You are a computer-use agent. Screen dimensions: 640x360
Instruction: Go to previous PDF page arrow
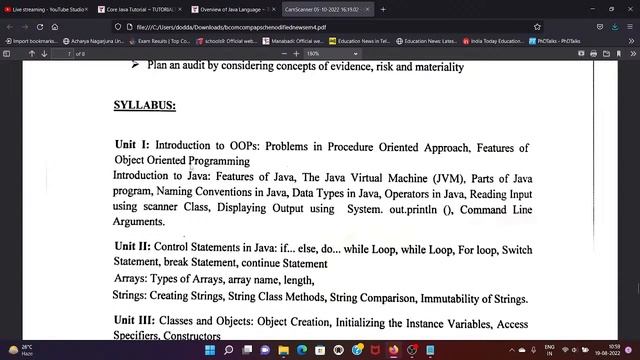31,53
